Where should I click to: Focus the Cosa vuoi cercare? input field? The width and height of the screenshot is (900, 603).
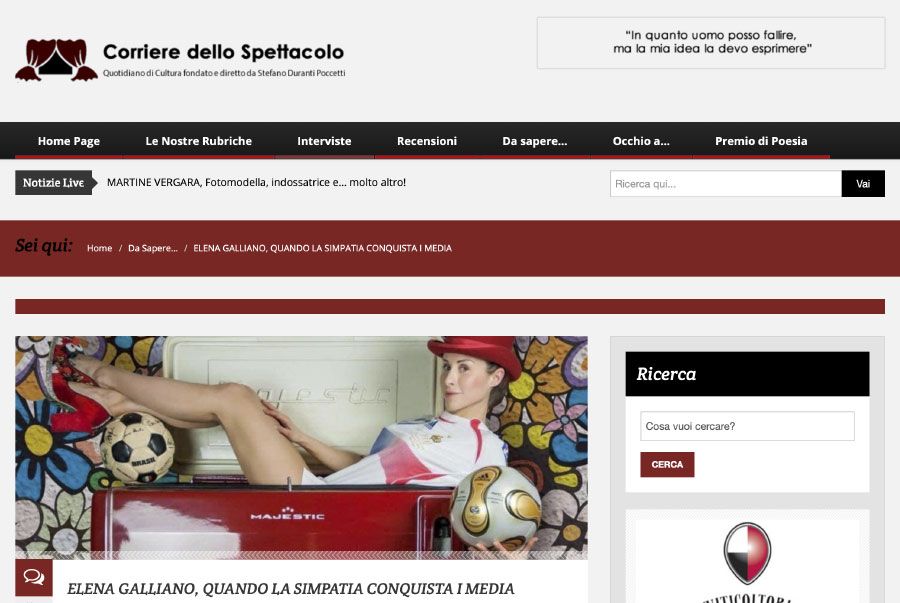pyautogui.click(x=747, y=426)
